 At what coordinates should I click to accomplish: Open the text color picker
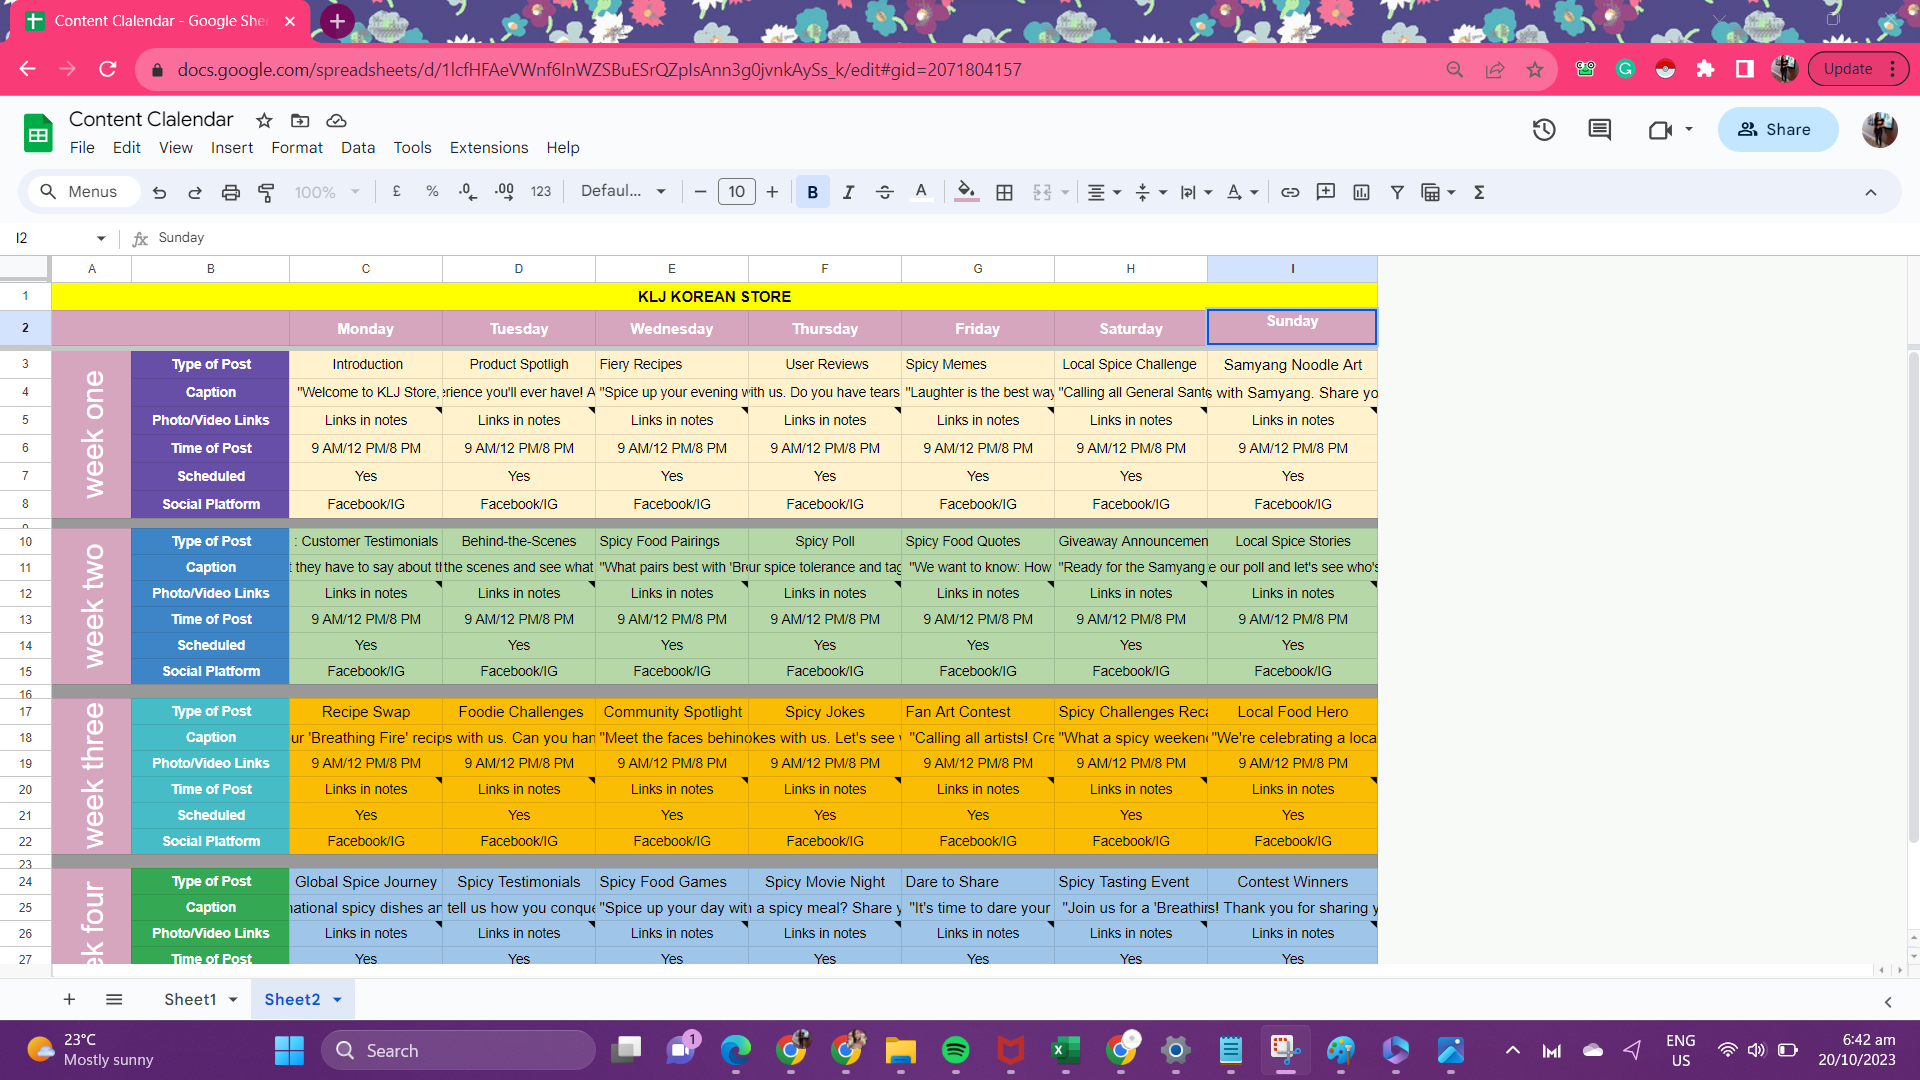pyautogui.click(x=921, y=191)
